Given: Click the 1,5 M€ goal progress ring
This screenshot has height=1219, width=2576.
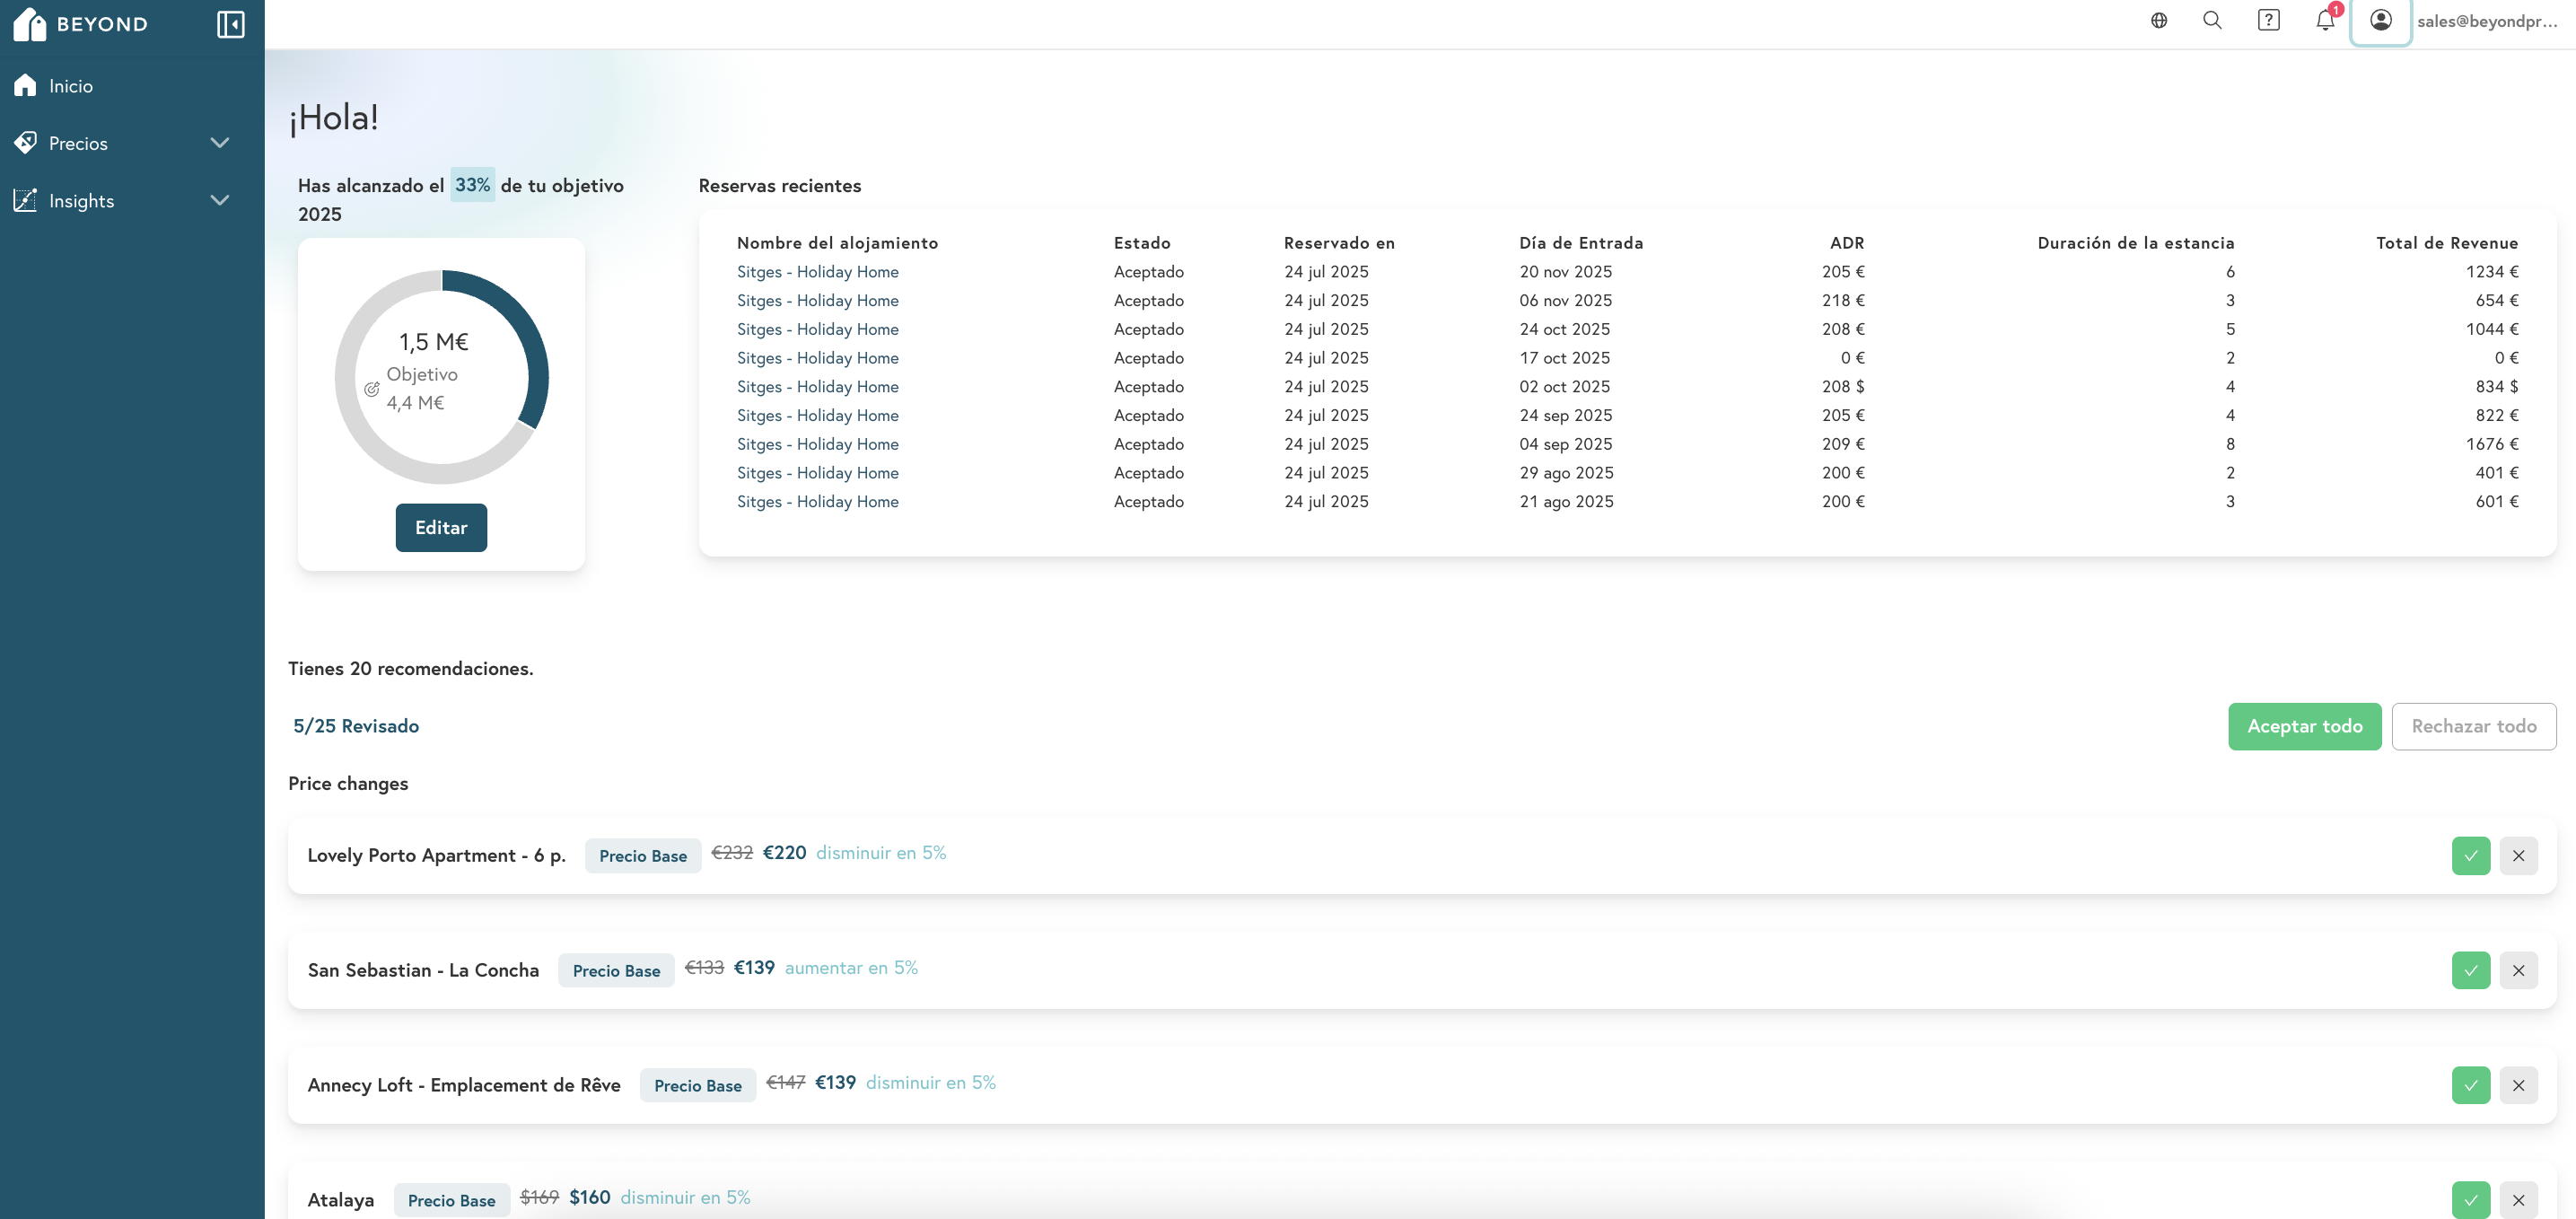Looking at the screenshot, I should [441, 377].
